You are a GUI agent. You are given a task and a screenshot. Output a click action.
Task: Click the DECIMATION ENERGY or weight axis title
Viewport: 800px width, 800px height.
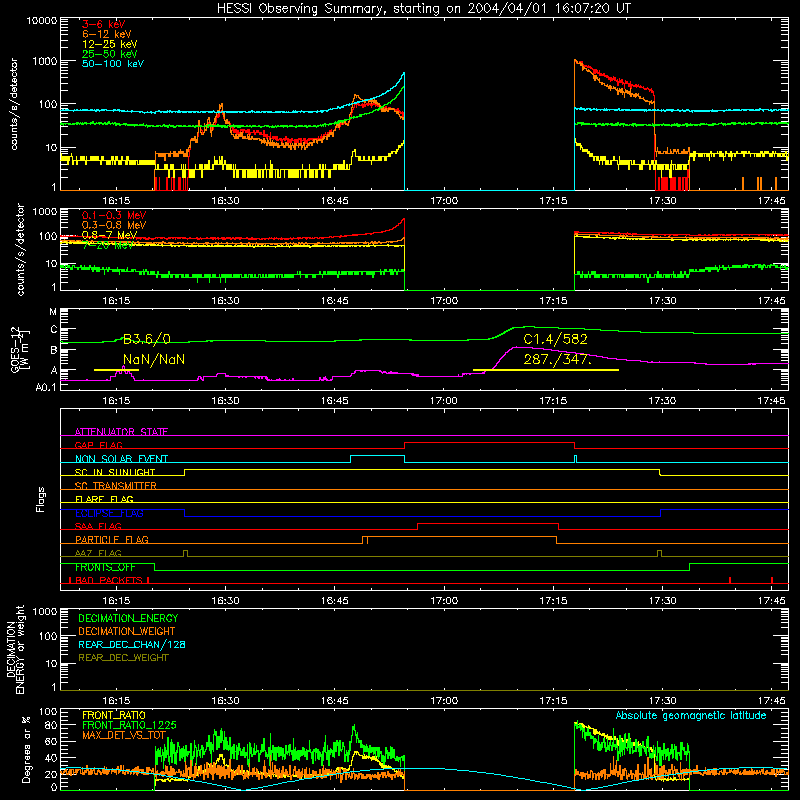(x=15, y=649)
